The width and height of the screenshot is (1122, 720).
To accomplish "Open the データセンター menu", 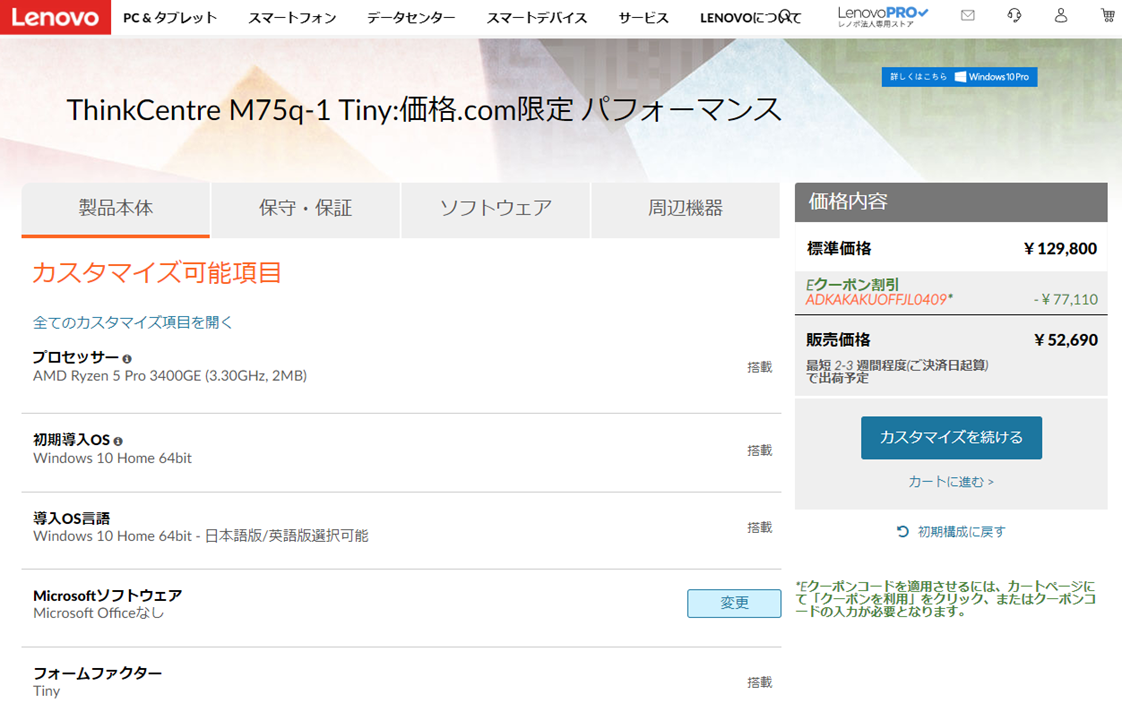I will pos(411,18).
